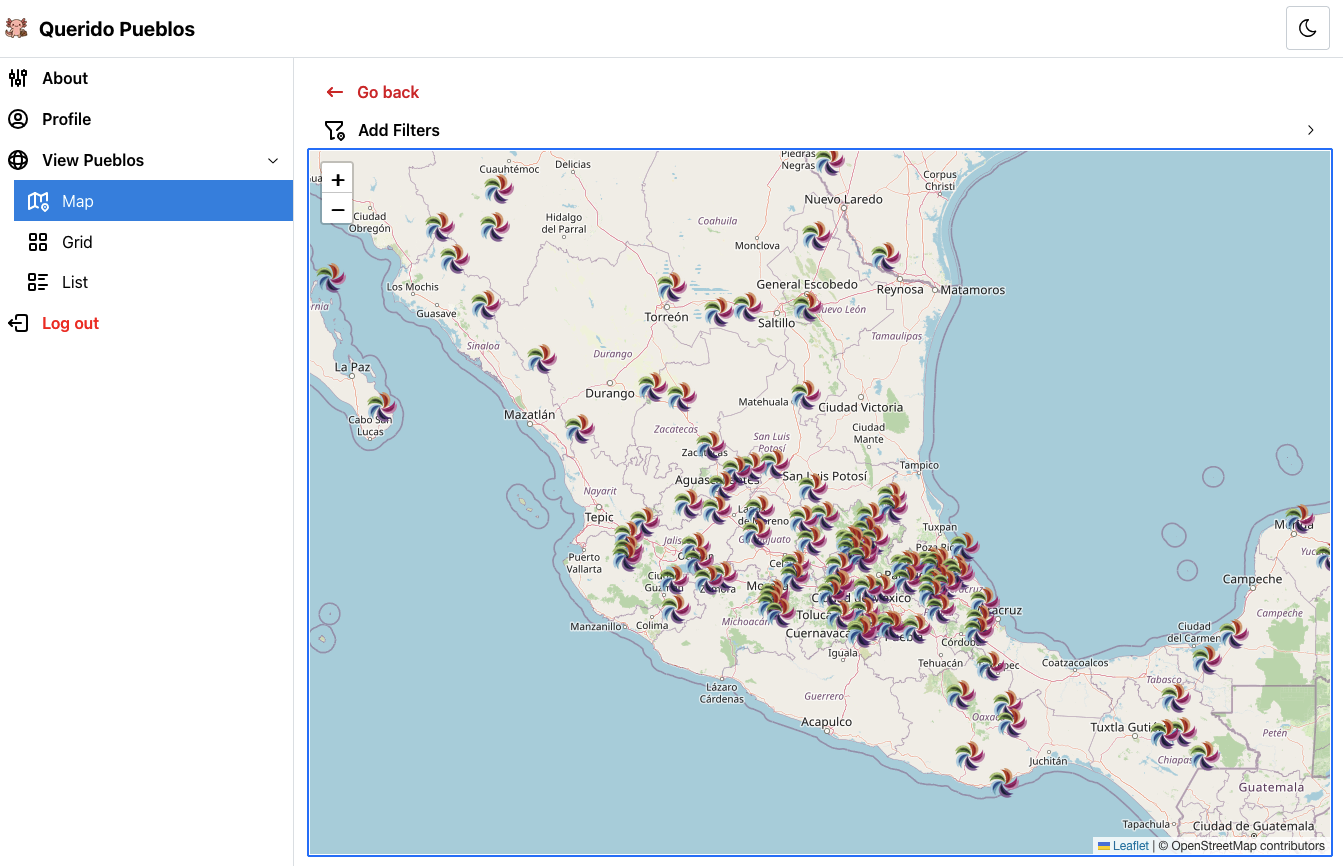Open the Grid view icon
Viewport: 1343px width, 866px height.
(38, 242)
